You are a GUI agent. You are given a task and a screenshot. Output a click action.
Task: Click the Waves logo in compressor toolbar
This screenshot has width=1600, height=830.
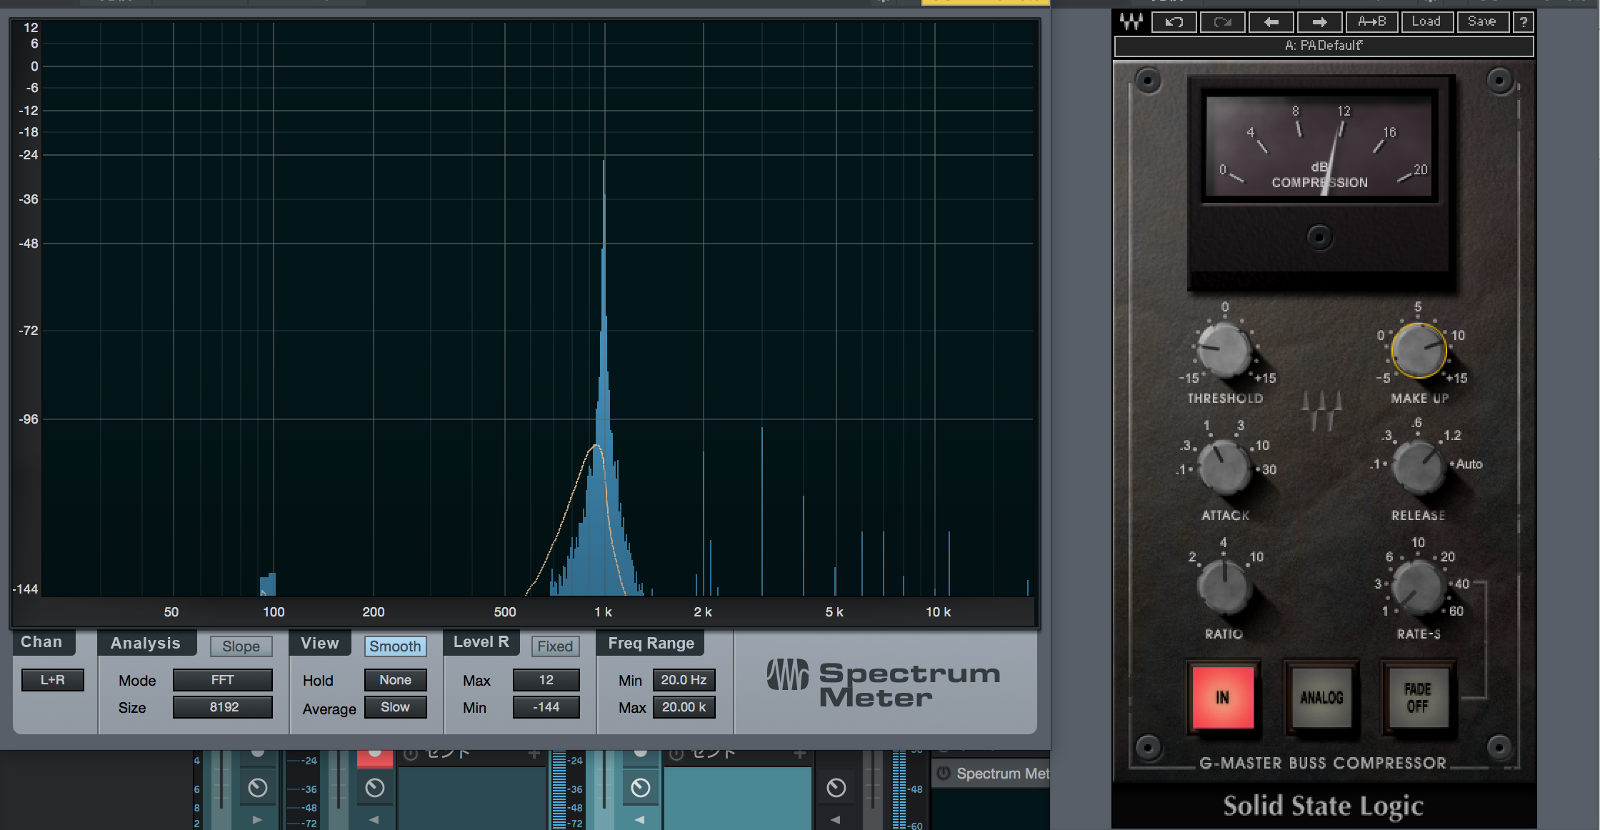point(1131,22)
